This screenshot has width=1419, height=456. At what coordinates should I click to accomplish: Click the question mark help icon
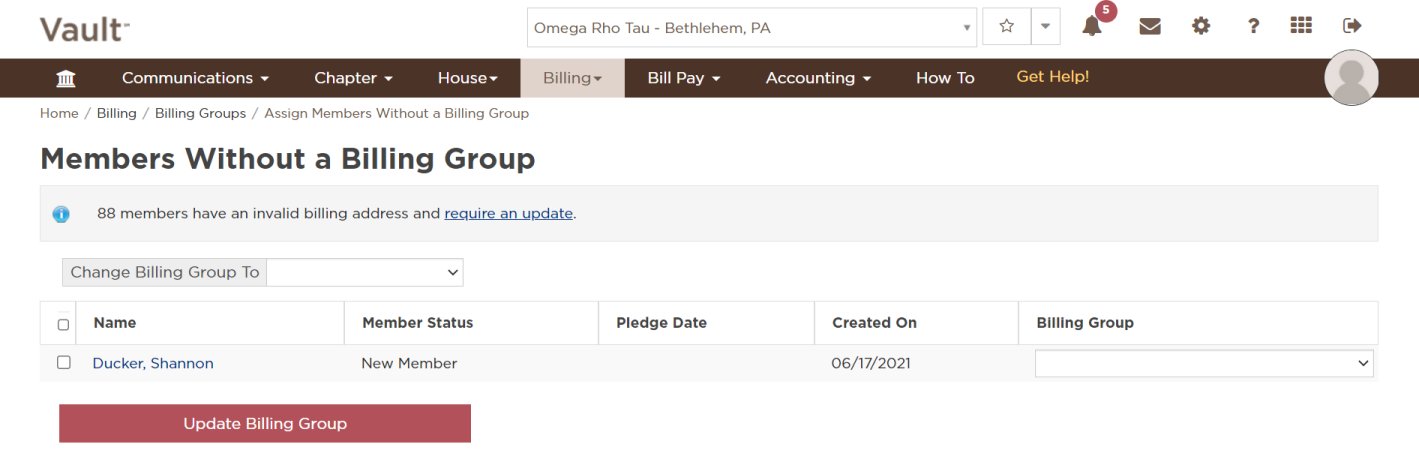(1253, 27)
